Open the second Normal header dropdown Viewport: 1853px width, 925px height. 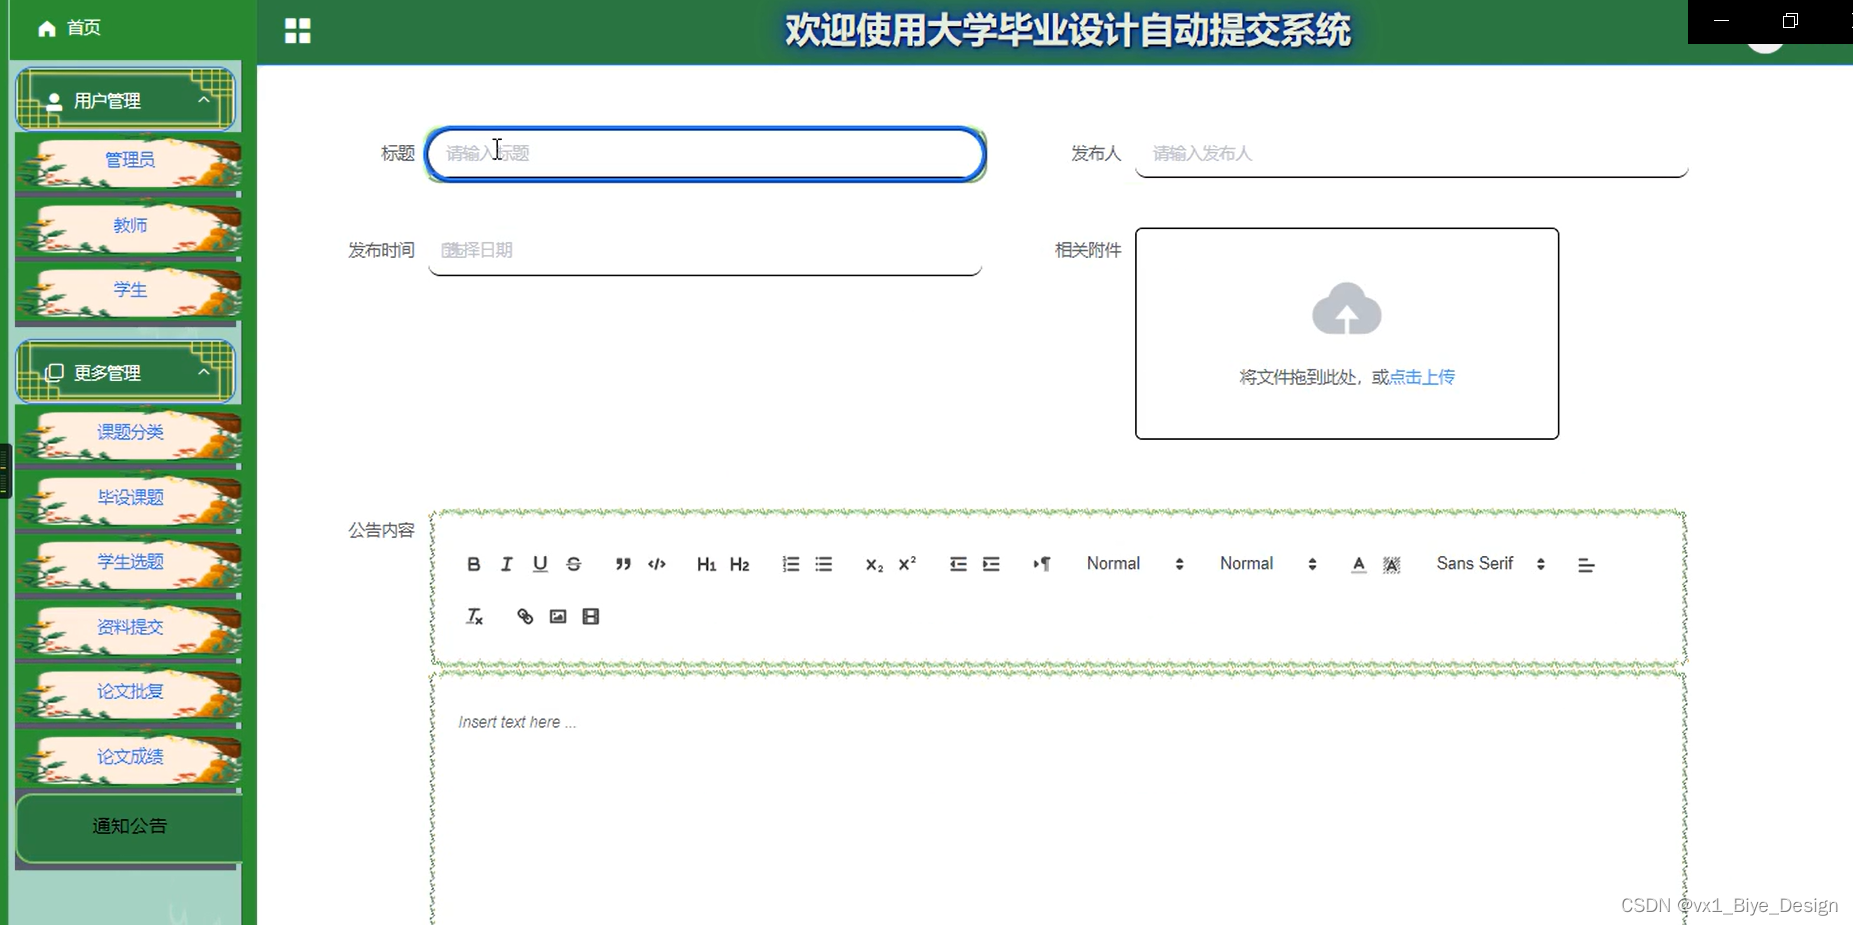coord(1268,564)
